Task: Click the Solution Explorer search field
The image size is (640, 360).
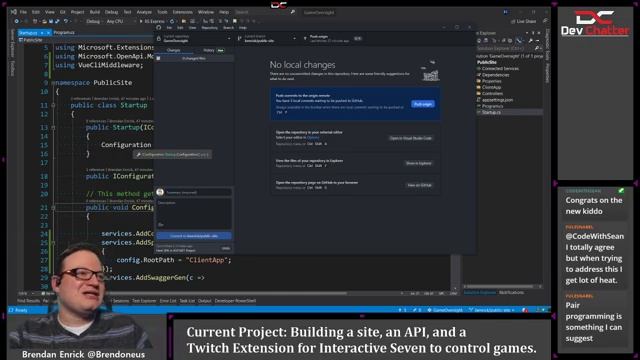Action: [x=509, y=49]
